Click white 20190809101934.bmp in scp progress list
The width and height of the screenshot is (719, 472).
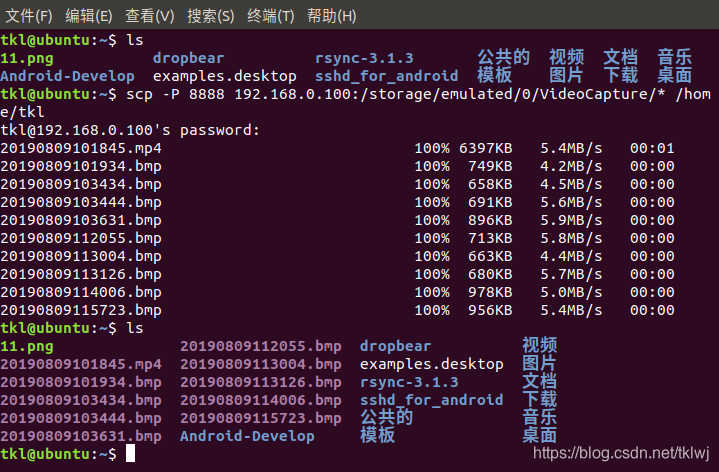pos(81,166)
